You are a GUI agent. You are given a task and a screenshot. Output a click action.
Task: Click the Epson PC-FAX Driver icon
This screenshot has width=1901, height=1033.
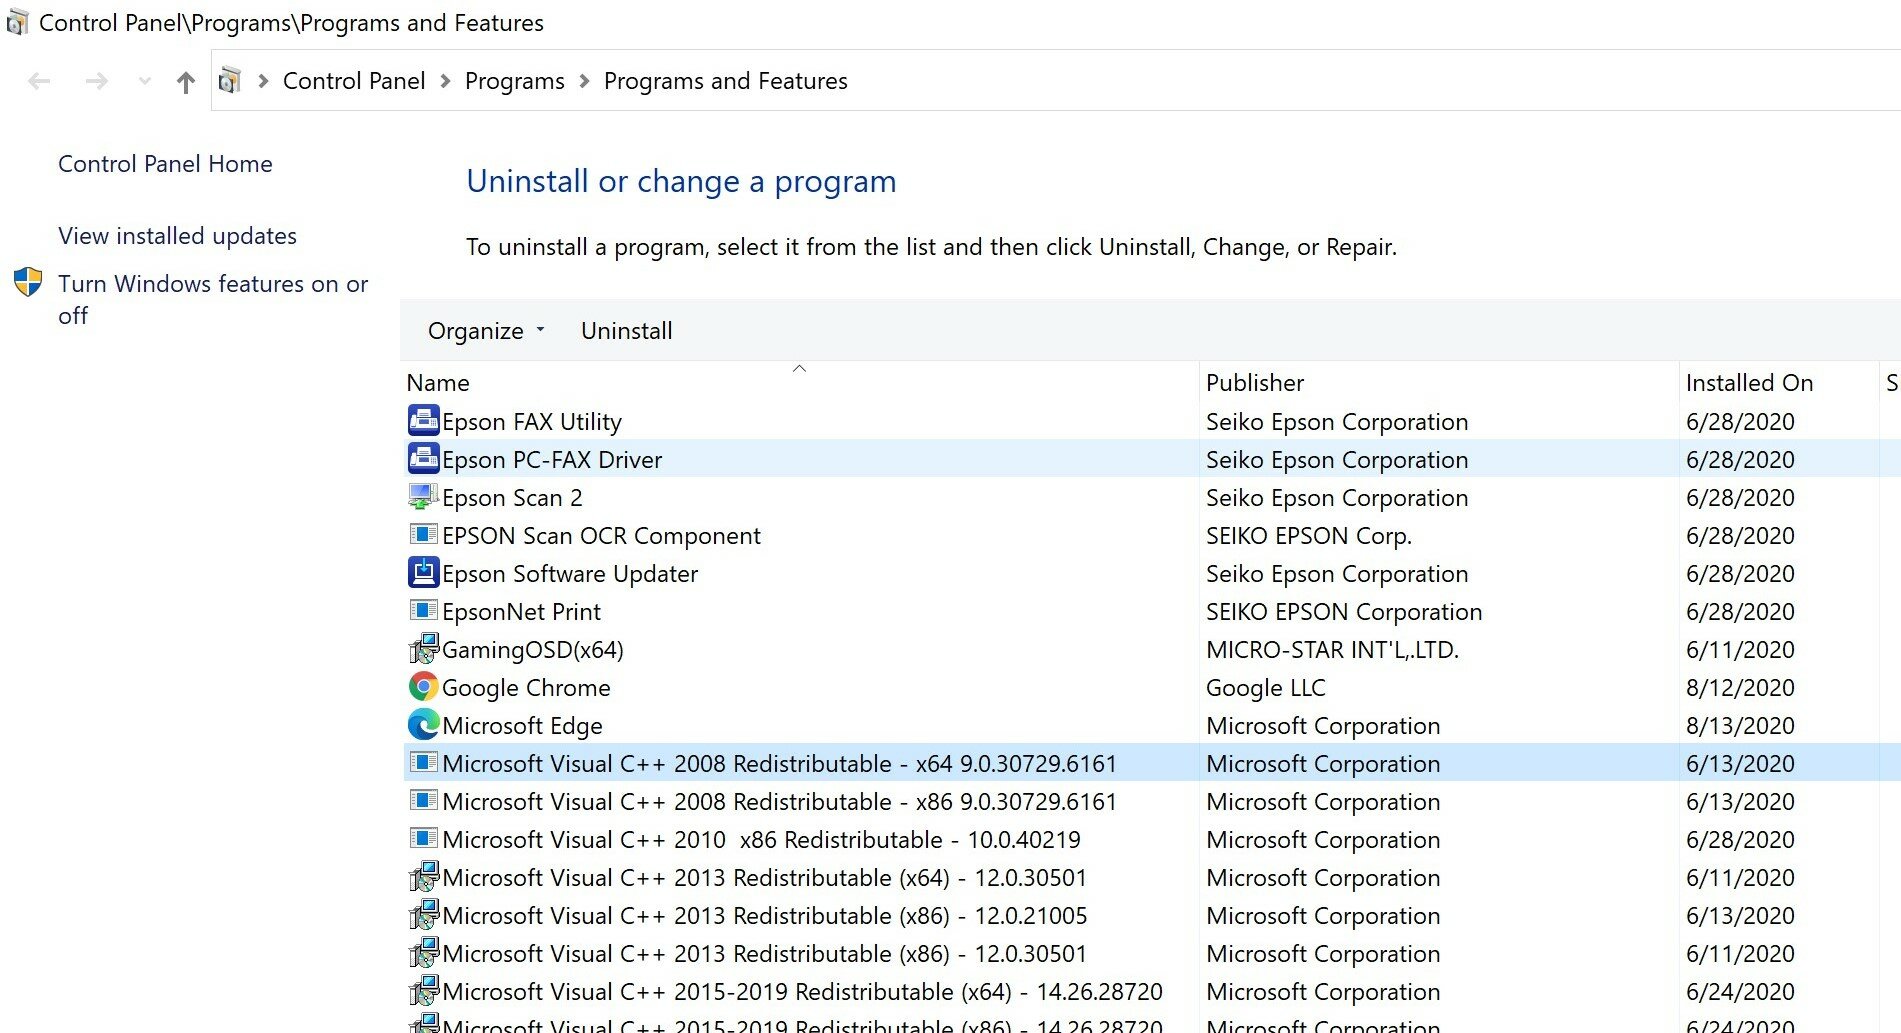coord(424,459)
